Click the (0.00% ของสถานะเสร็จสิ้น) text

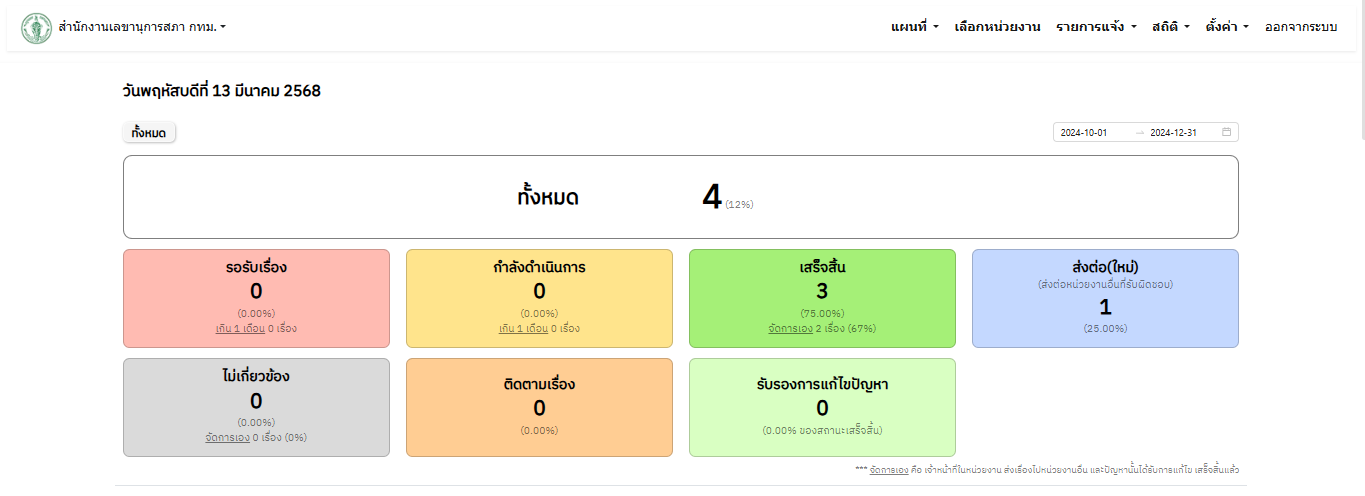tap(822, 431)
